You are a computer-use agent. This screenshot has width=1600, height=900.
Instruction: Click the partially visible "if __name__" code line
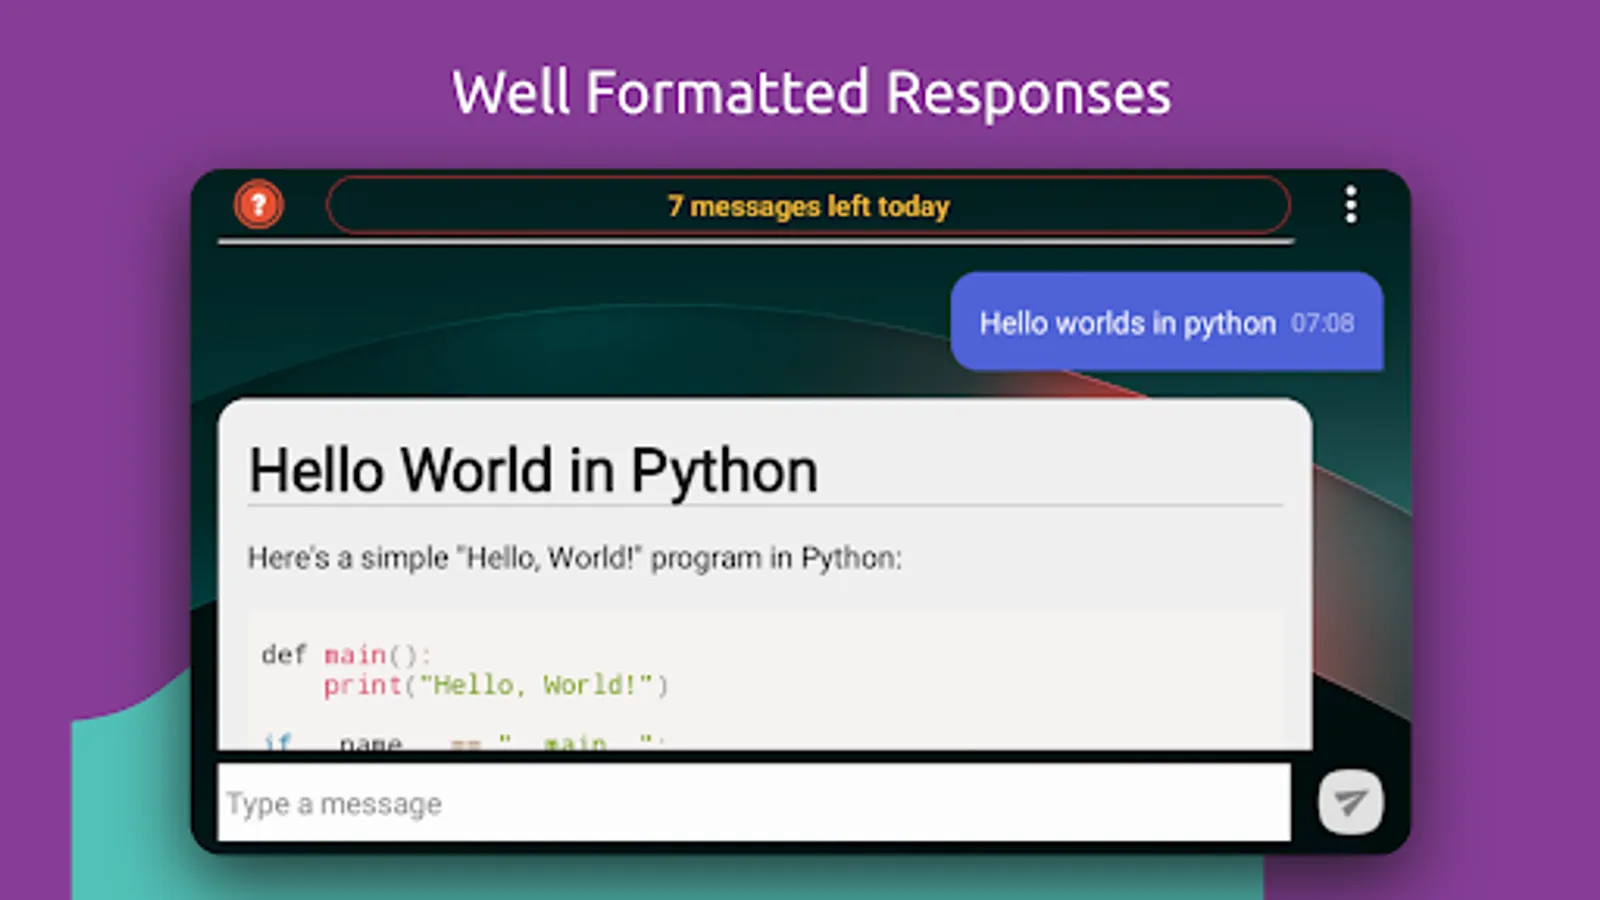(460, 741)
